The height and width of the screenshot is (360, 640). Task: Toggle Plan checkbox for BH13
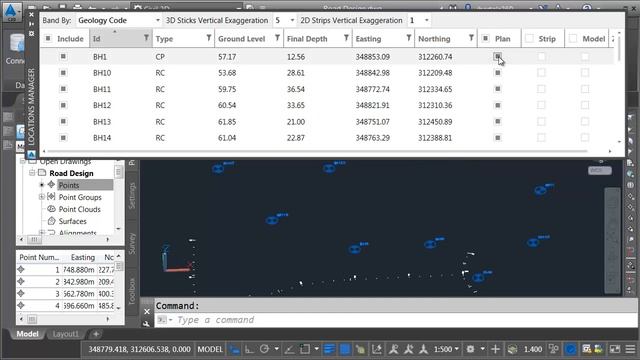pyautogui.click(x=498, y=122)
